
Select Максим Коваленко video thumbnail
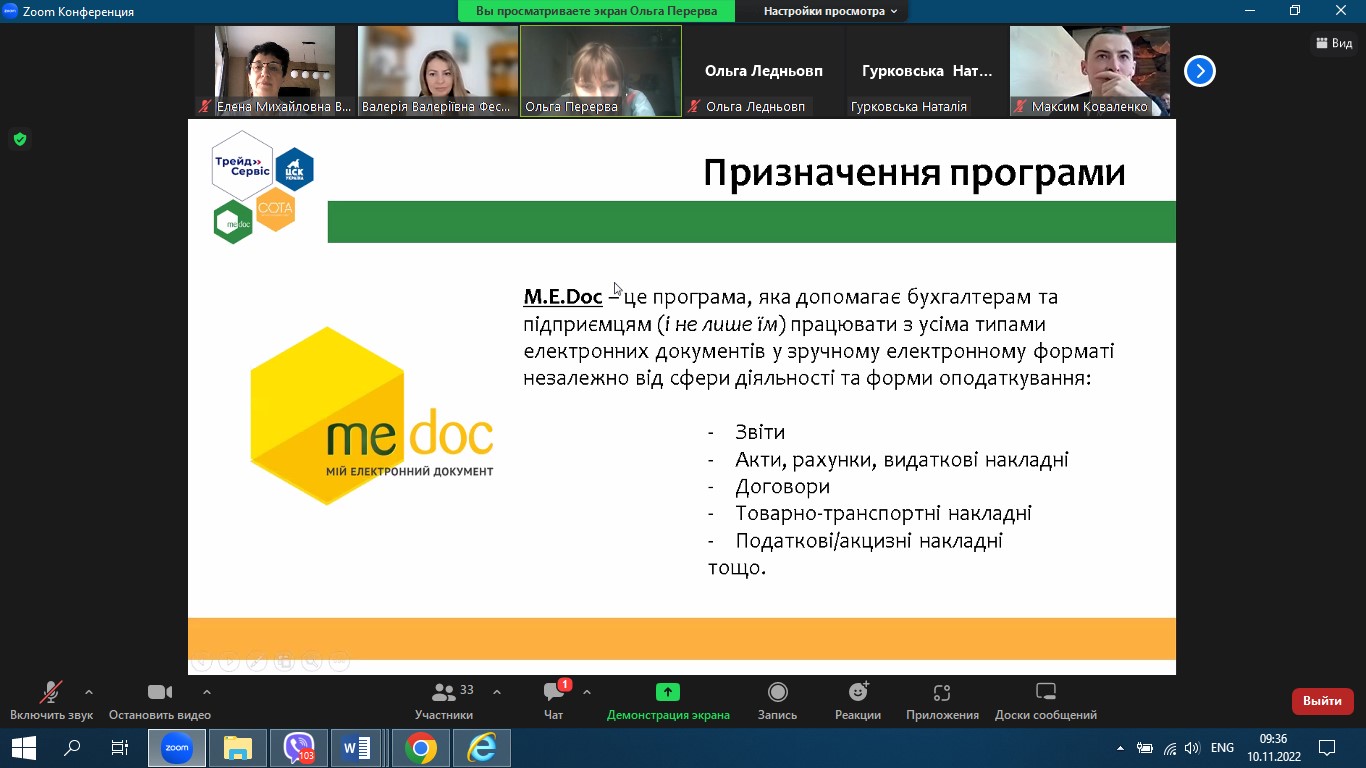point(1090,71)
